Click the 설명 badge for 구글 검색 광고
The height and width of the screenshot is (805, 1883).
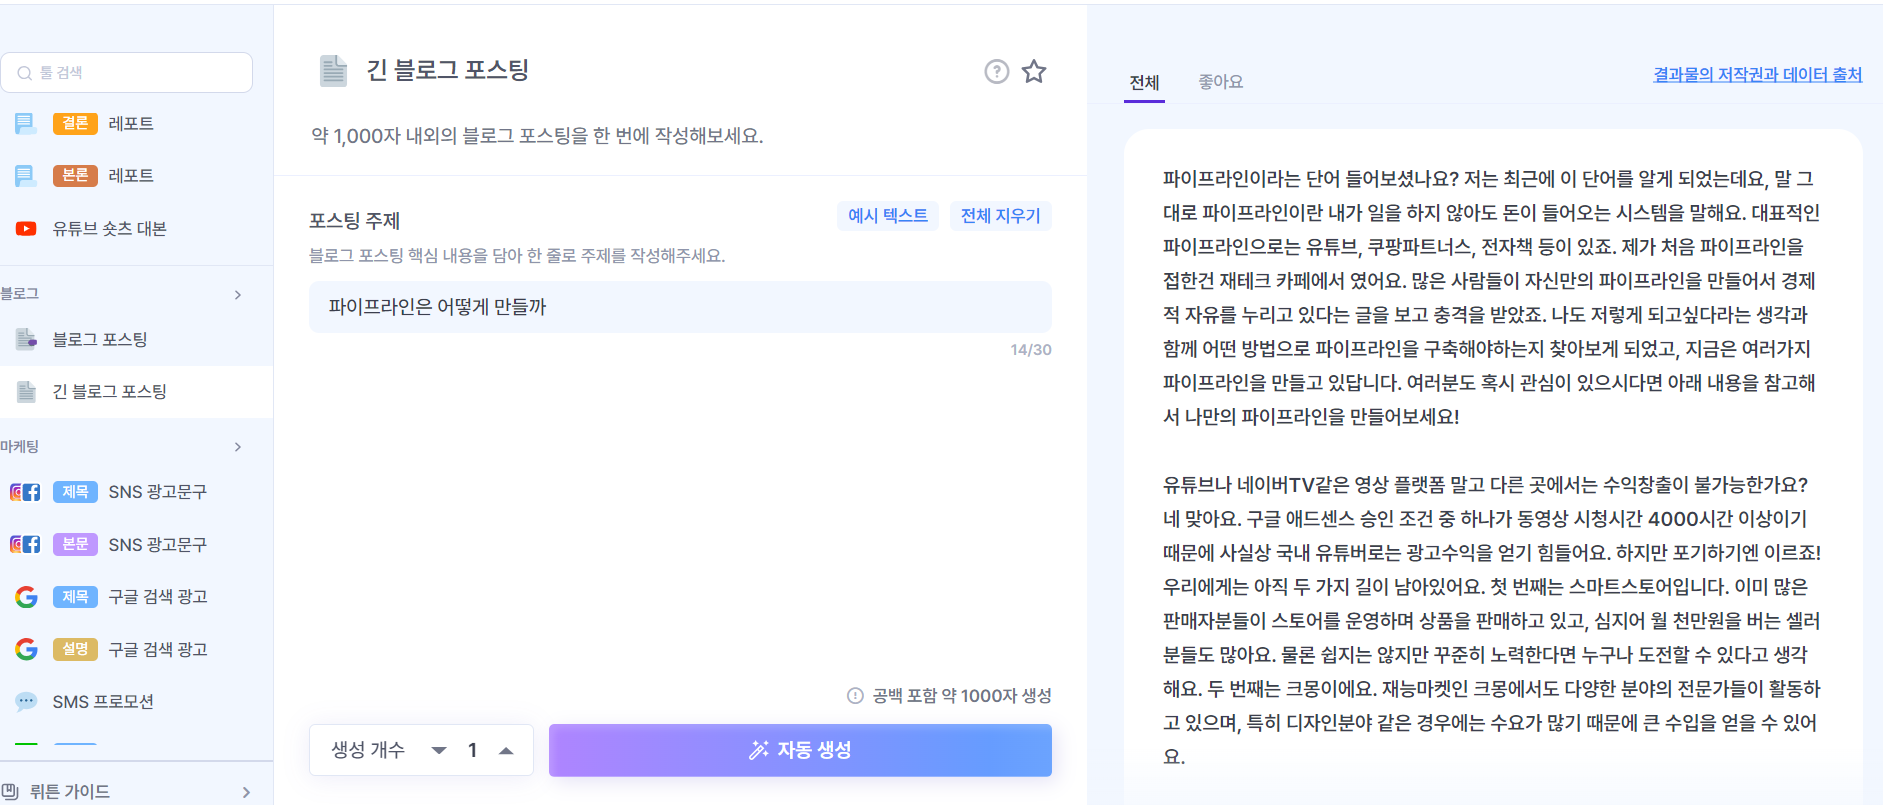click(x=75, y=648)
